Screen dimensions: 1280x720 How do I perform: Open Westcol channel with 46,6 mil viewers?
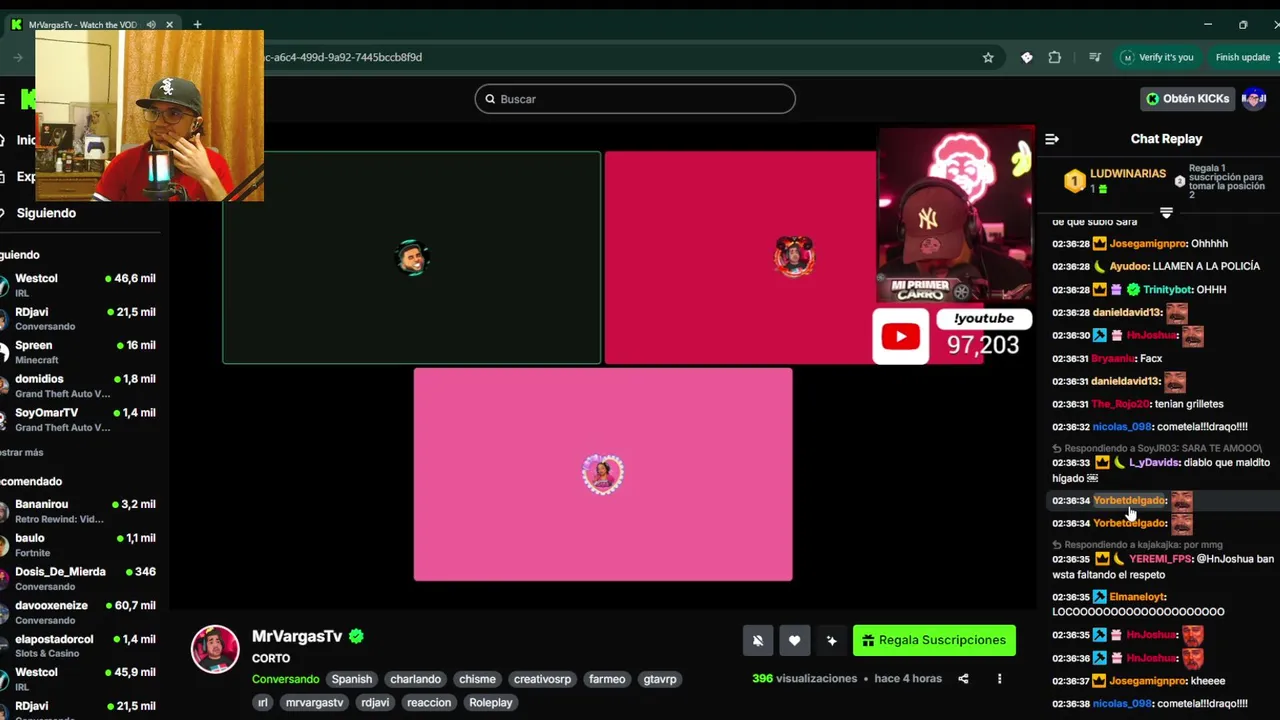(80, 285)
